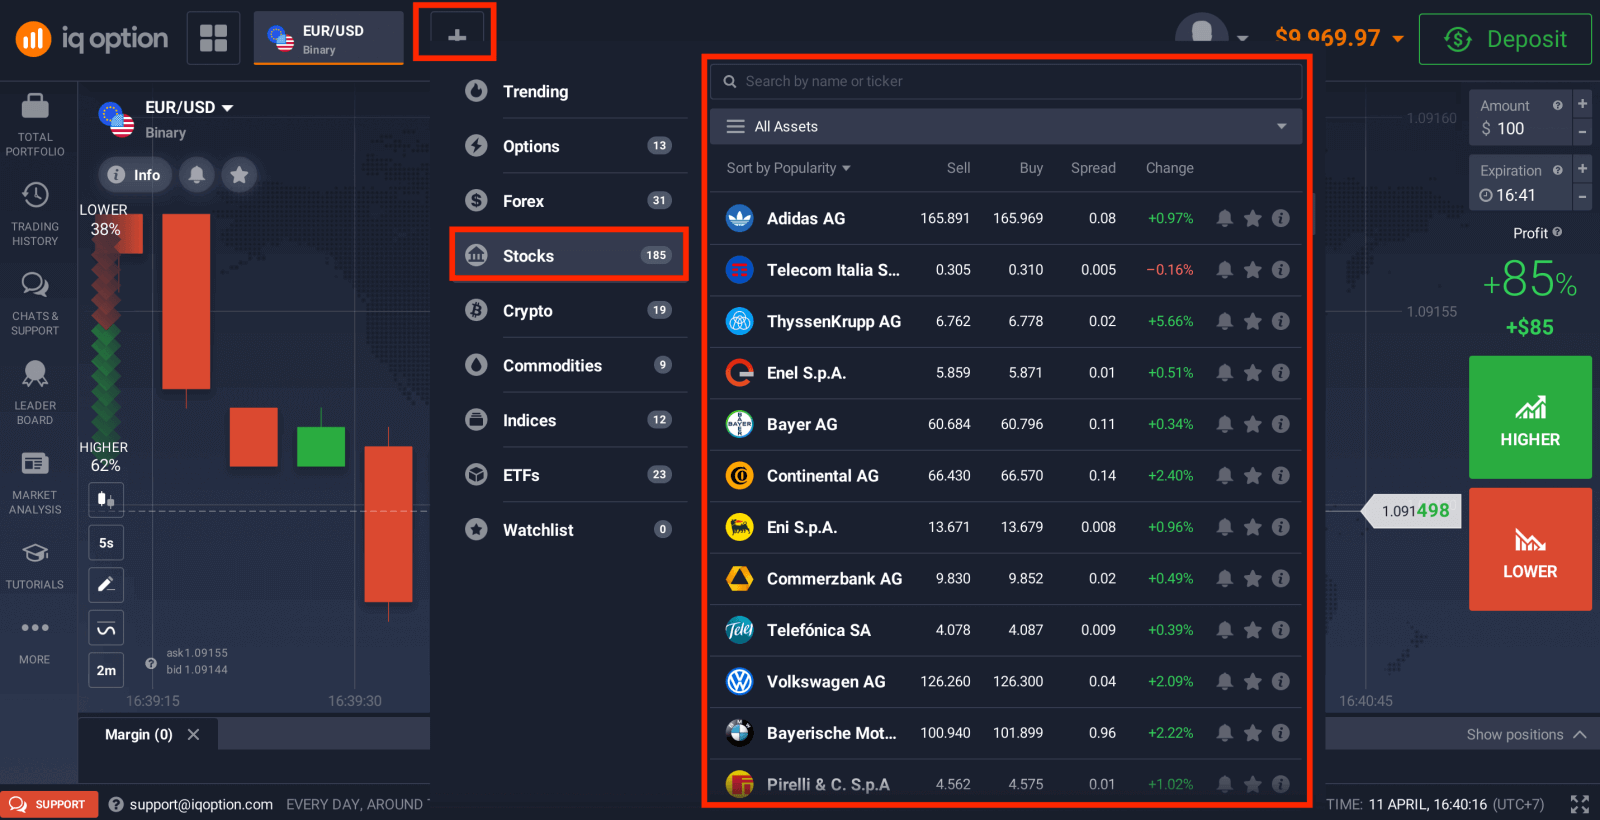Open Amount help question mark
Image resolution: width=1600 pixels, height=820 pixels.
pyautogui.click(x=1557, y=105)
